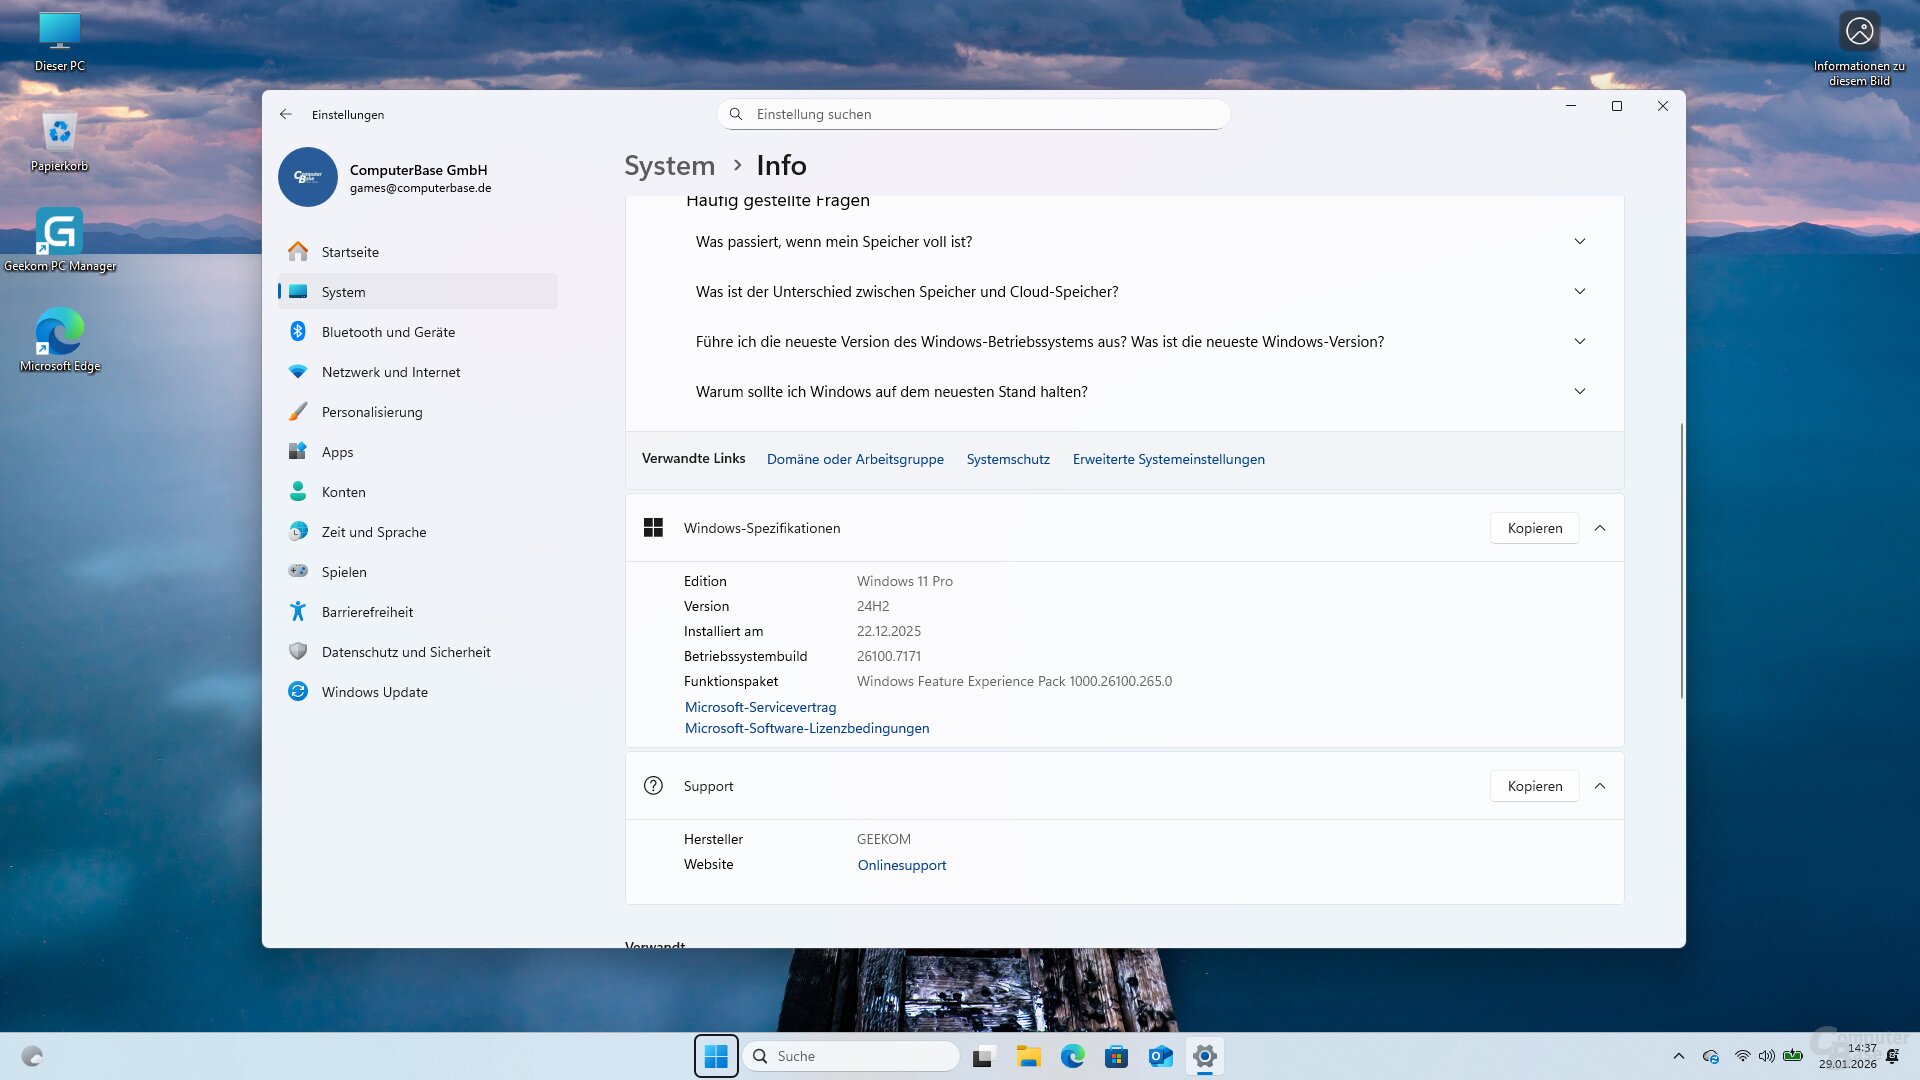Open the Erweiterte Systemeinstellungen link
This screenshot has height=1080, width=1920.
pyautogui.click(x=1168, y=459)
